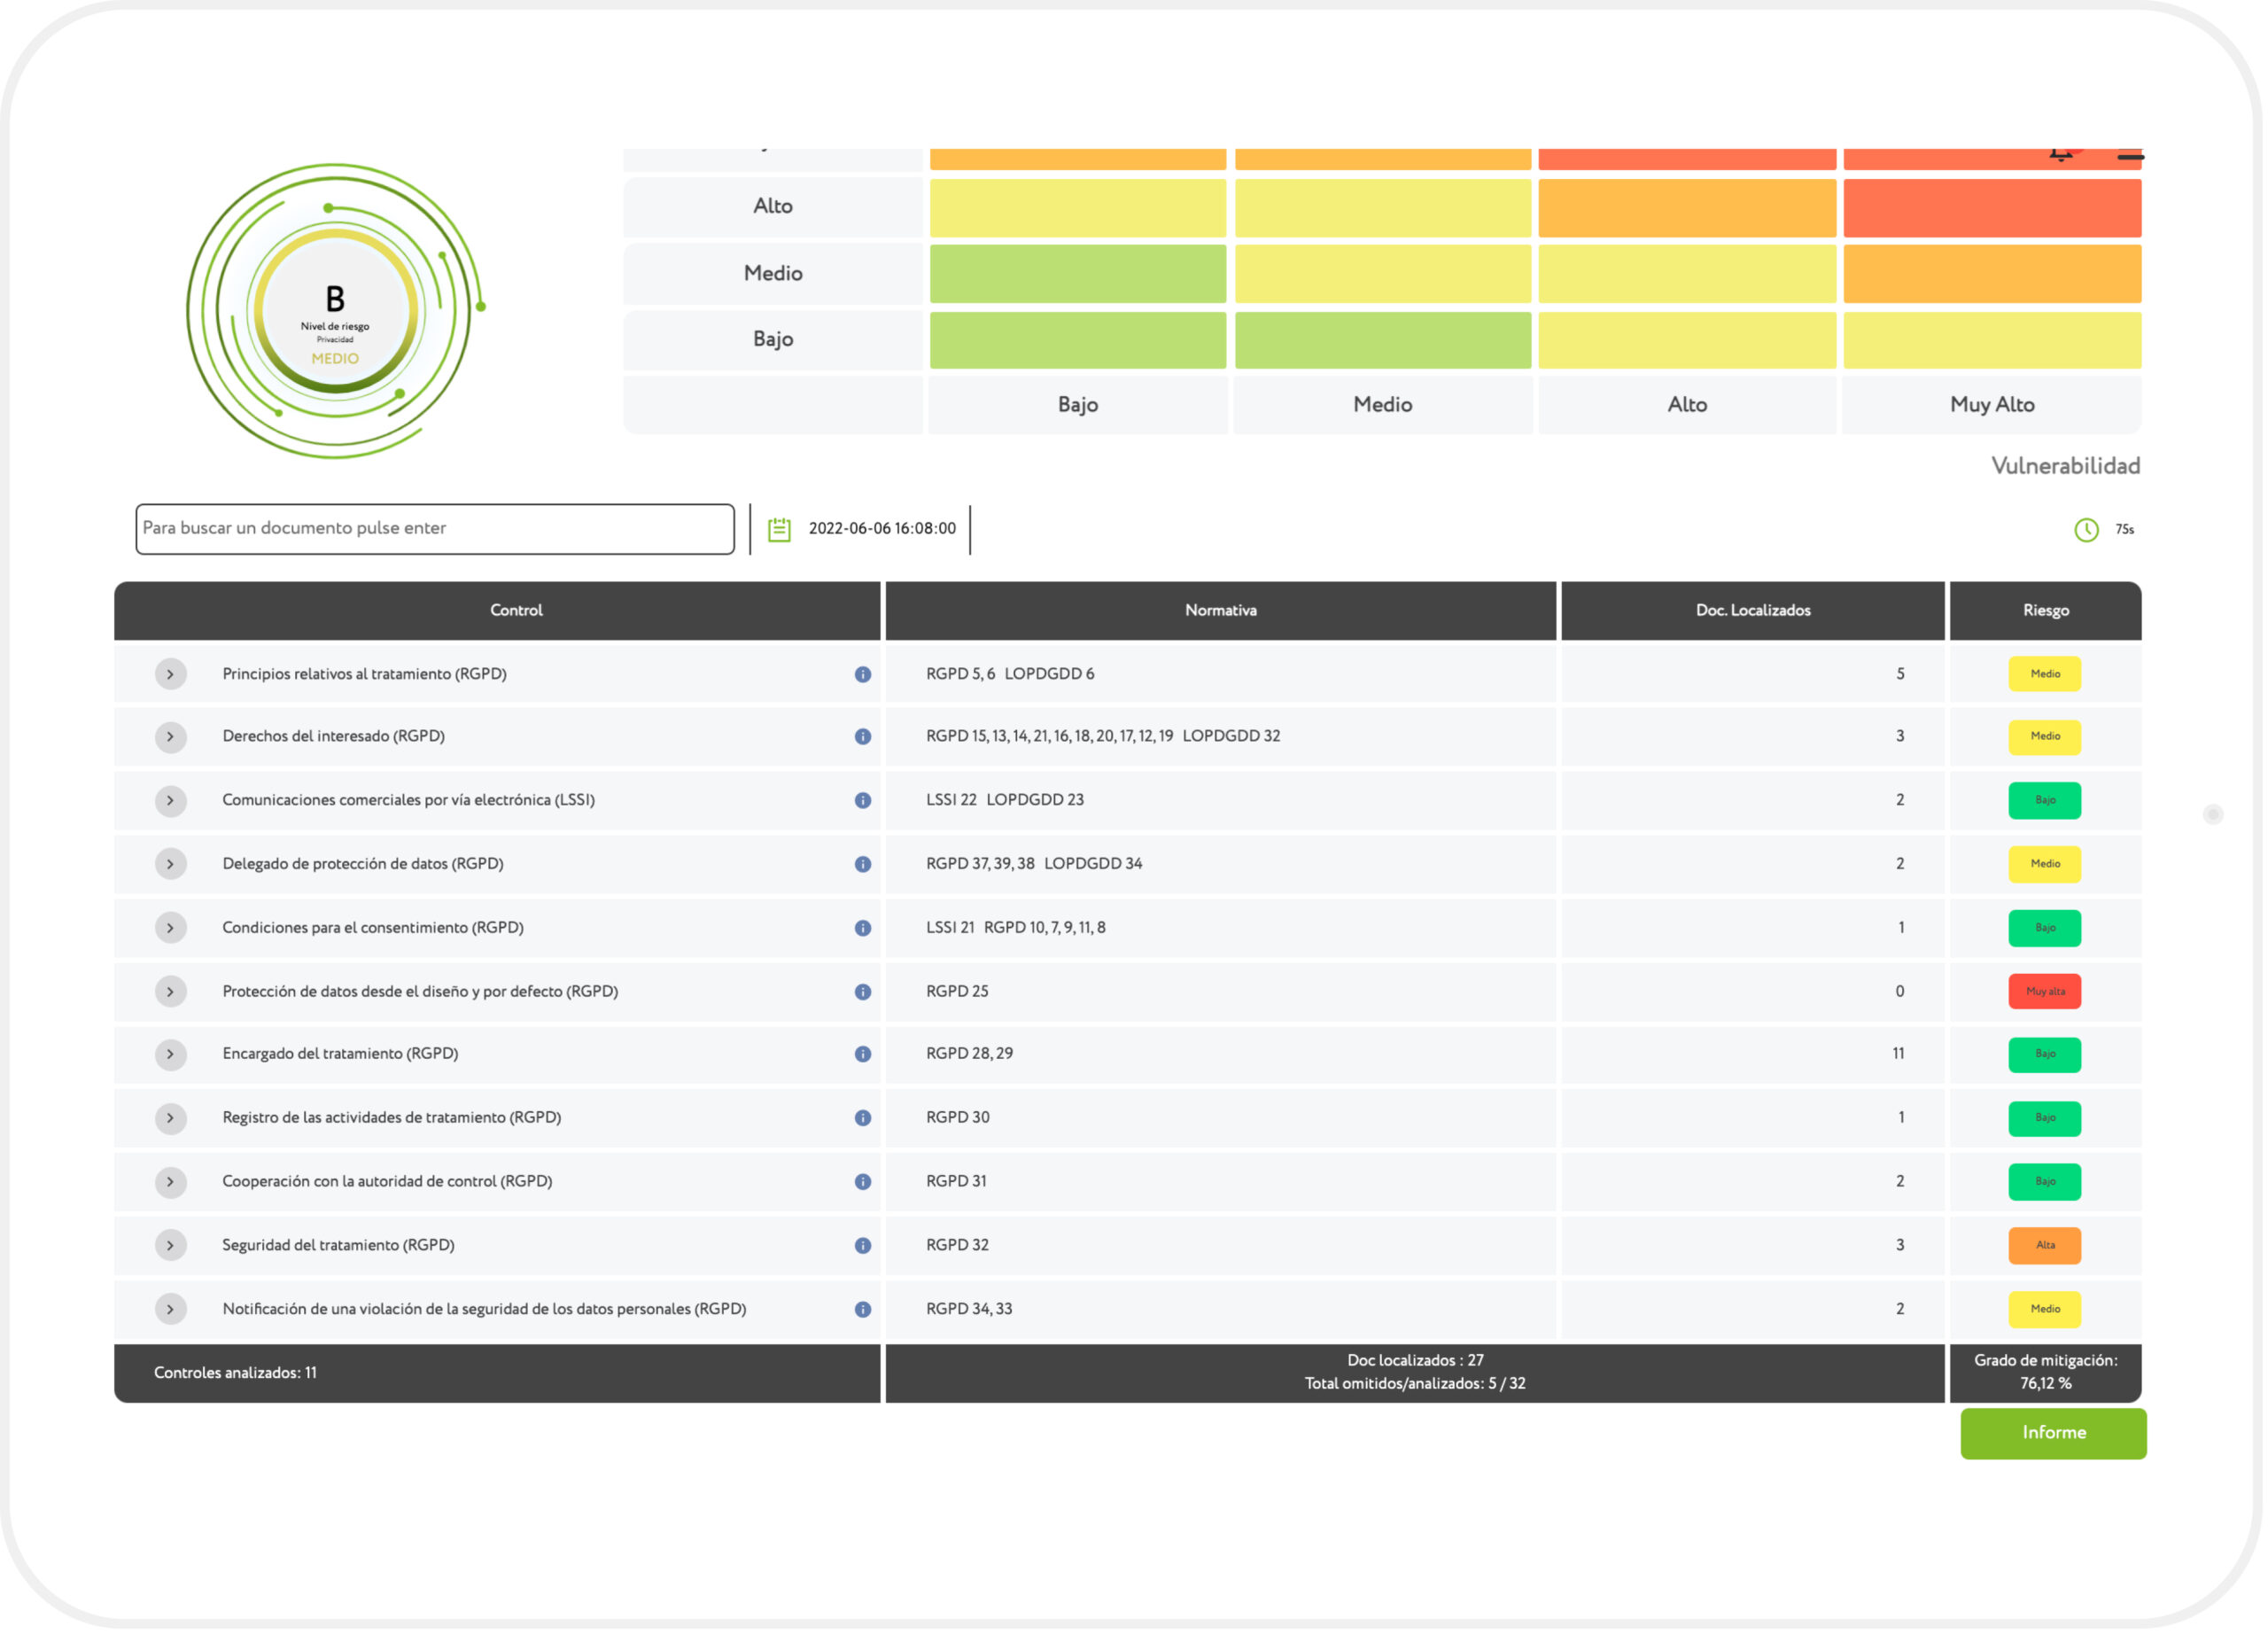The width and height of the screenshot is (2268, 1634).
Task: Show info for Delegado de protección de datos
Action: click(x=864, y=866)
